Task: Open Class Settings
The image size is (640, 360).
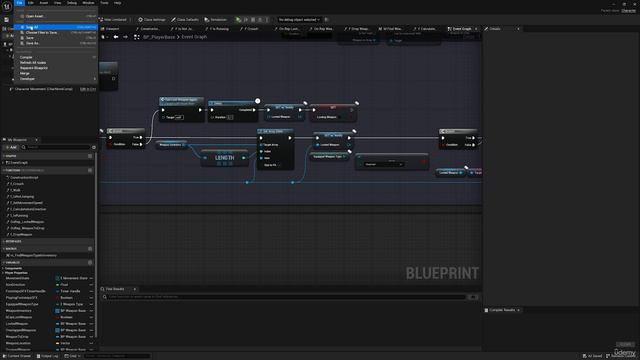Action: click(x=152, y=20)
